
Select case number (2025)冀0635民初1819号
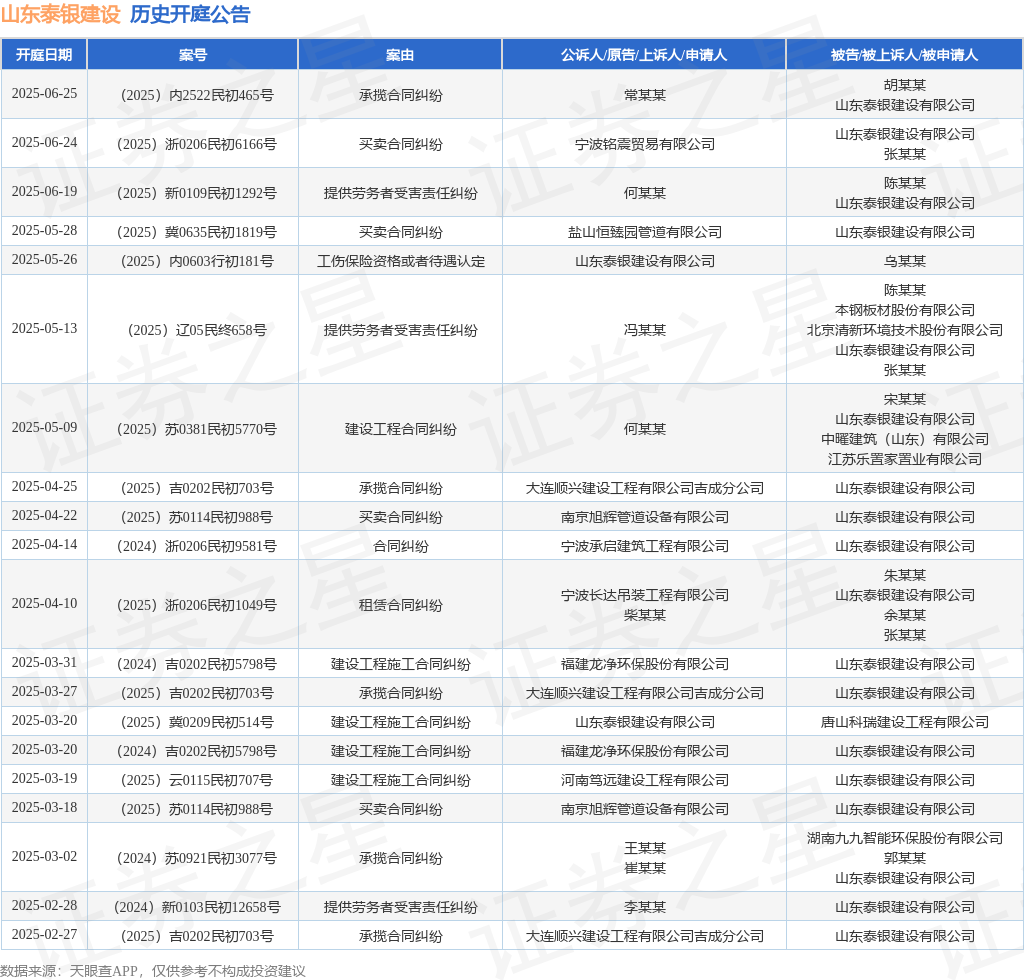click(197, 232)
